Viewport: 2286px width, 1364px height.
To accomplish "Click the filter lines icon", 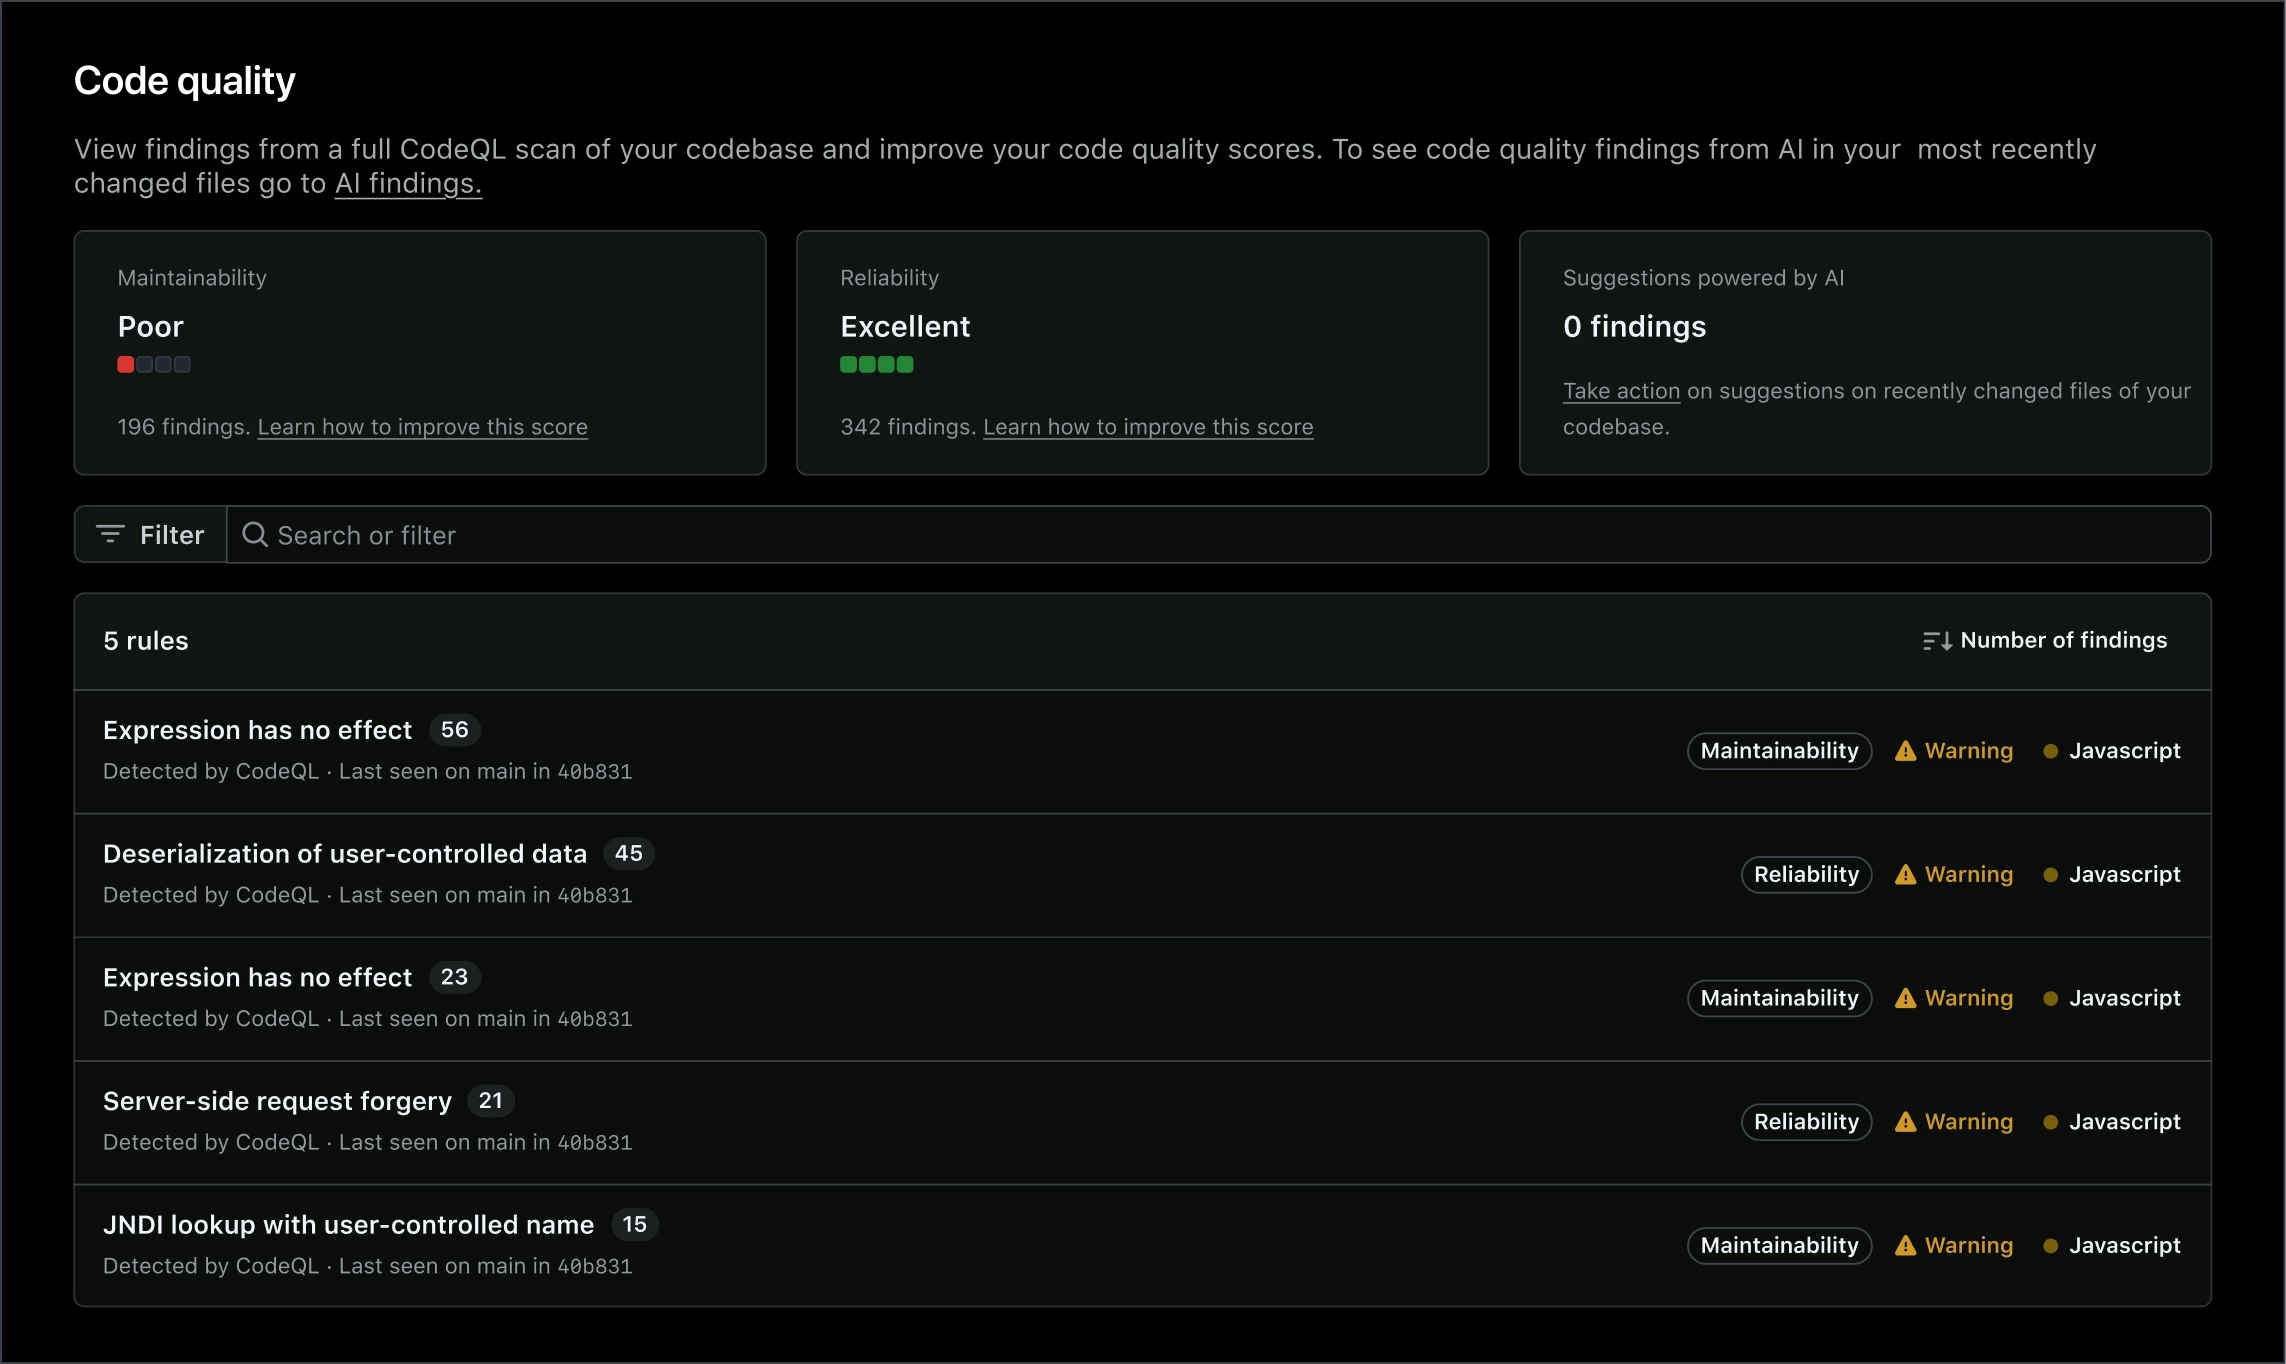I will 110,534.
